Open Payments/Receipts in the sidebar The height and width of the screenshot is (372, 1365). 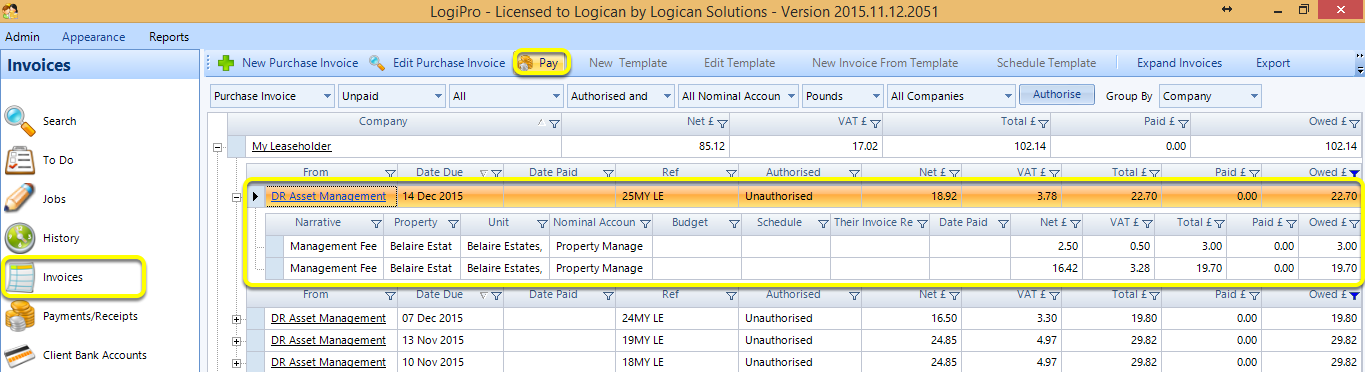(x=90, y=316)
